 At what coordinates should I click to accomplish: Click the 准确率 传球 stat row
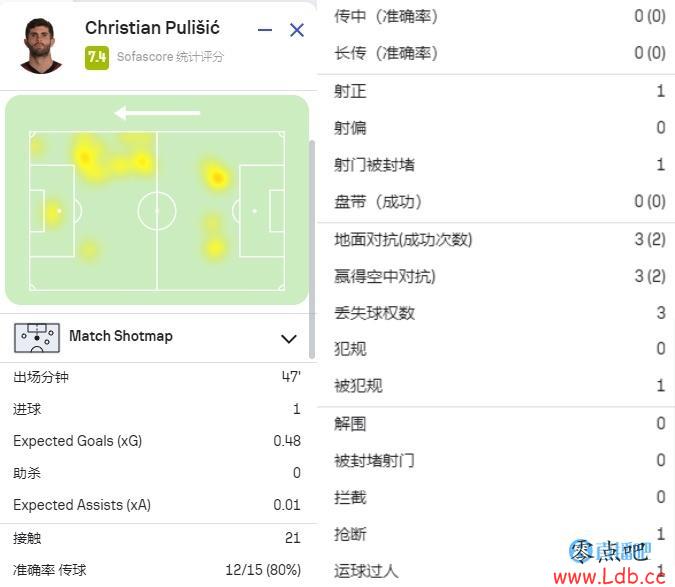coord(157,569)
